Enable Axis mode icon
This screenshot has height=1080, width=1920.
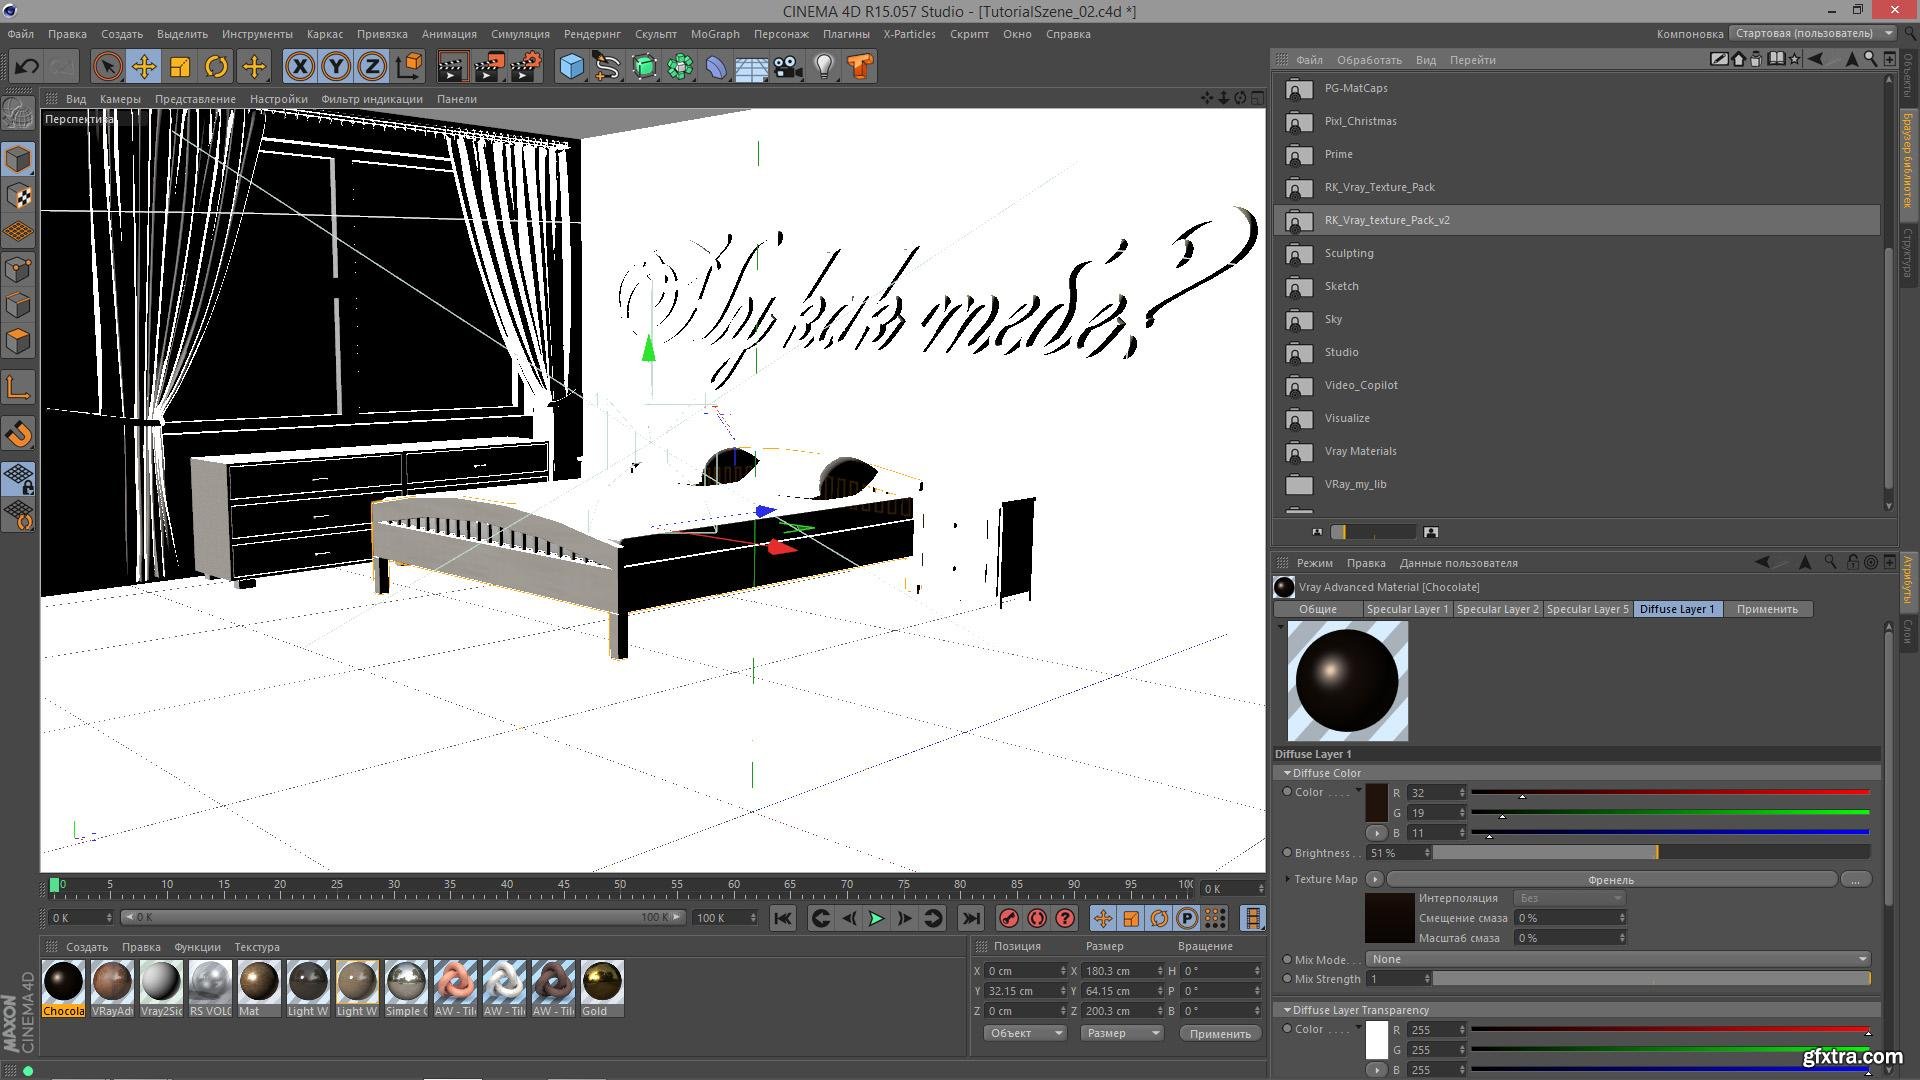point(19,388)
